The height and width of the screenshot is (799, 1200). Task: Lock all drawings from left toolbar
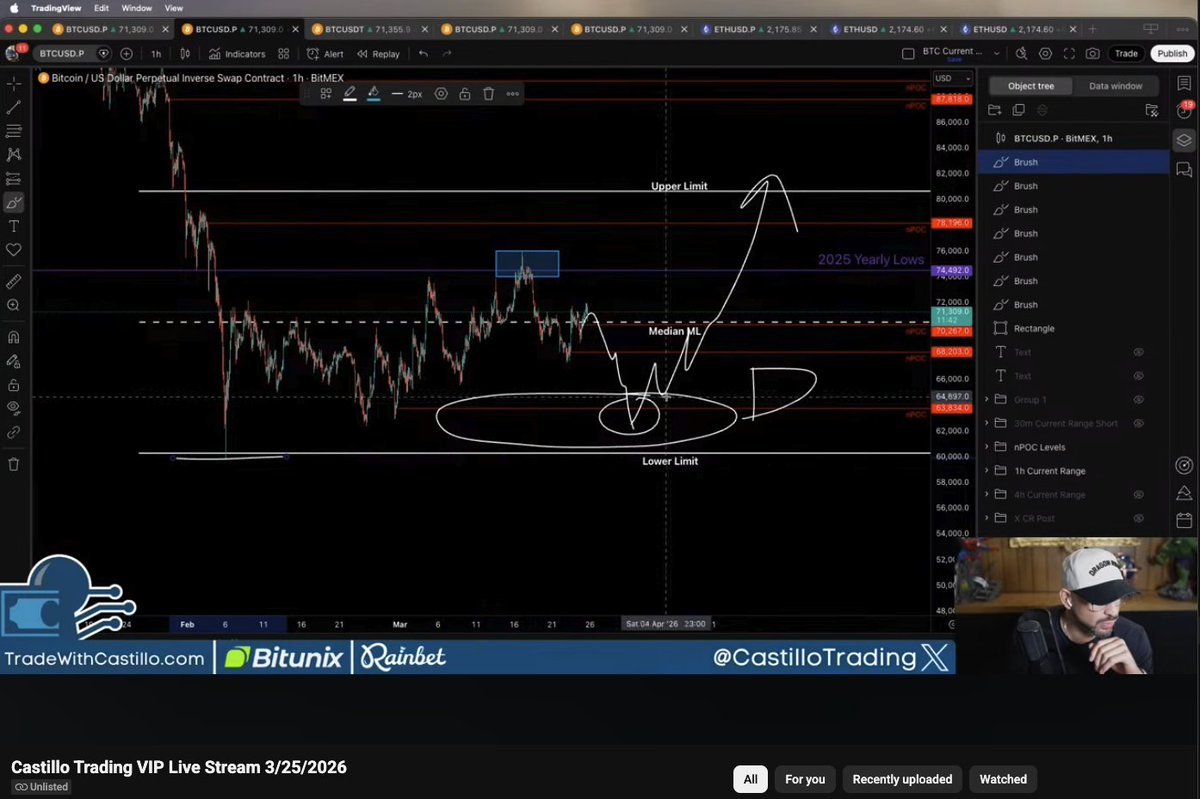tap(13, 385)
